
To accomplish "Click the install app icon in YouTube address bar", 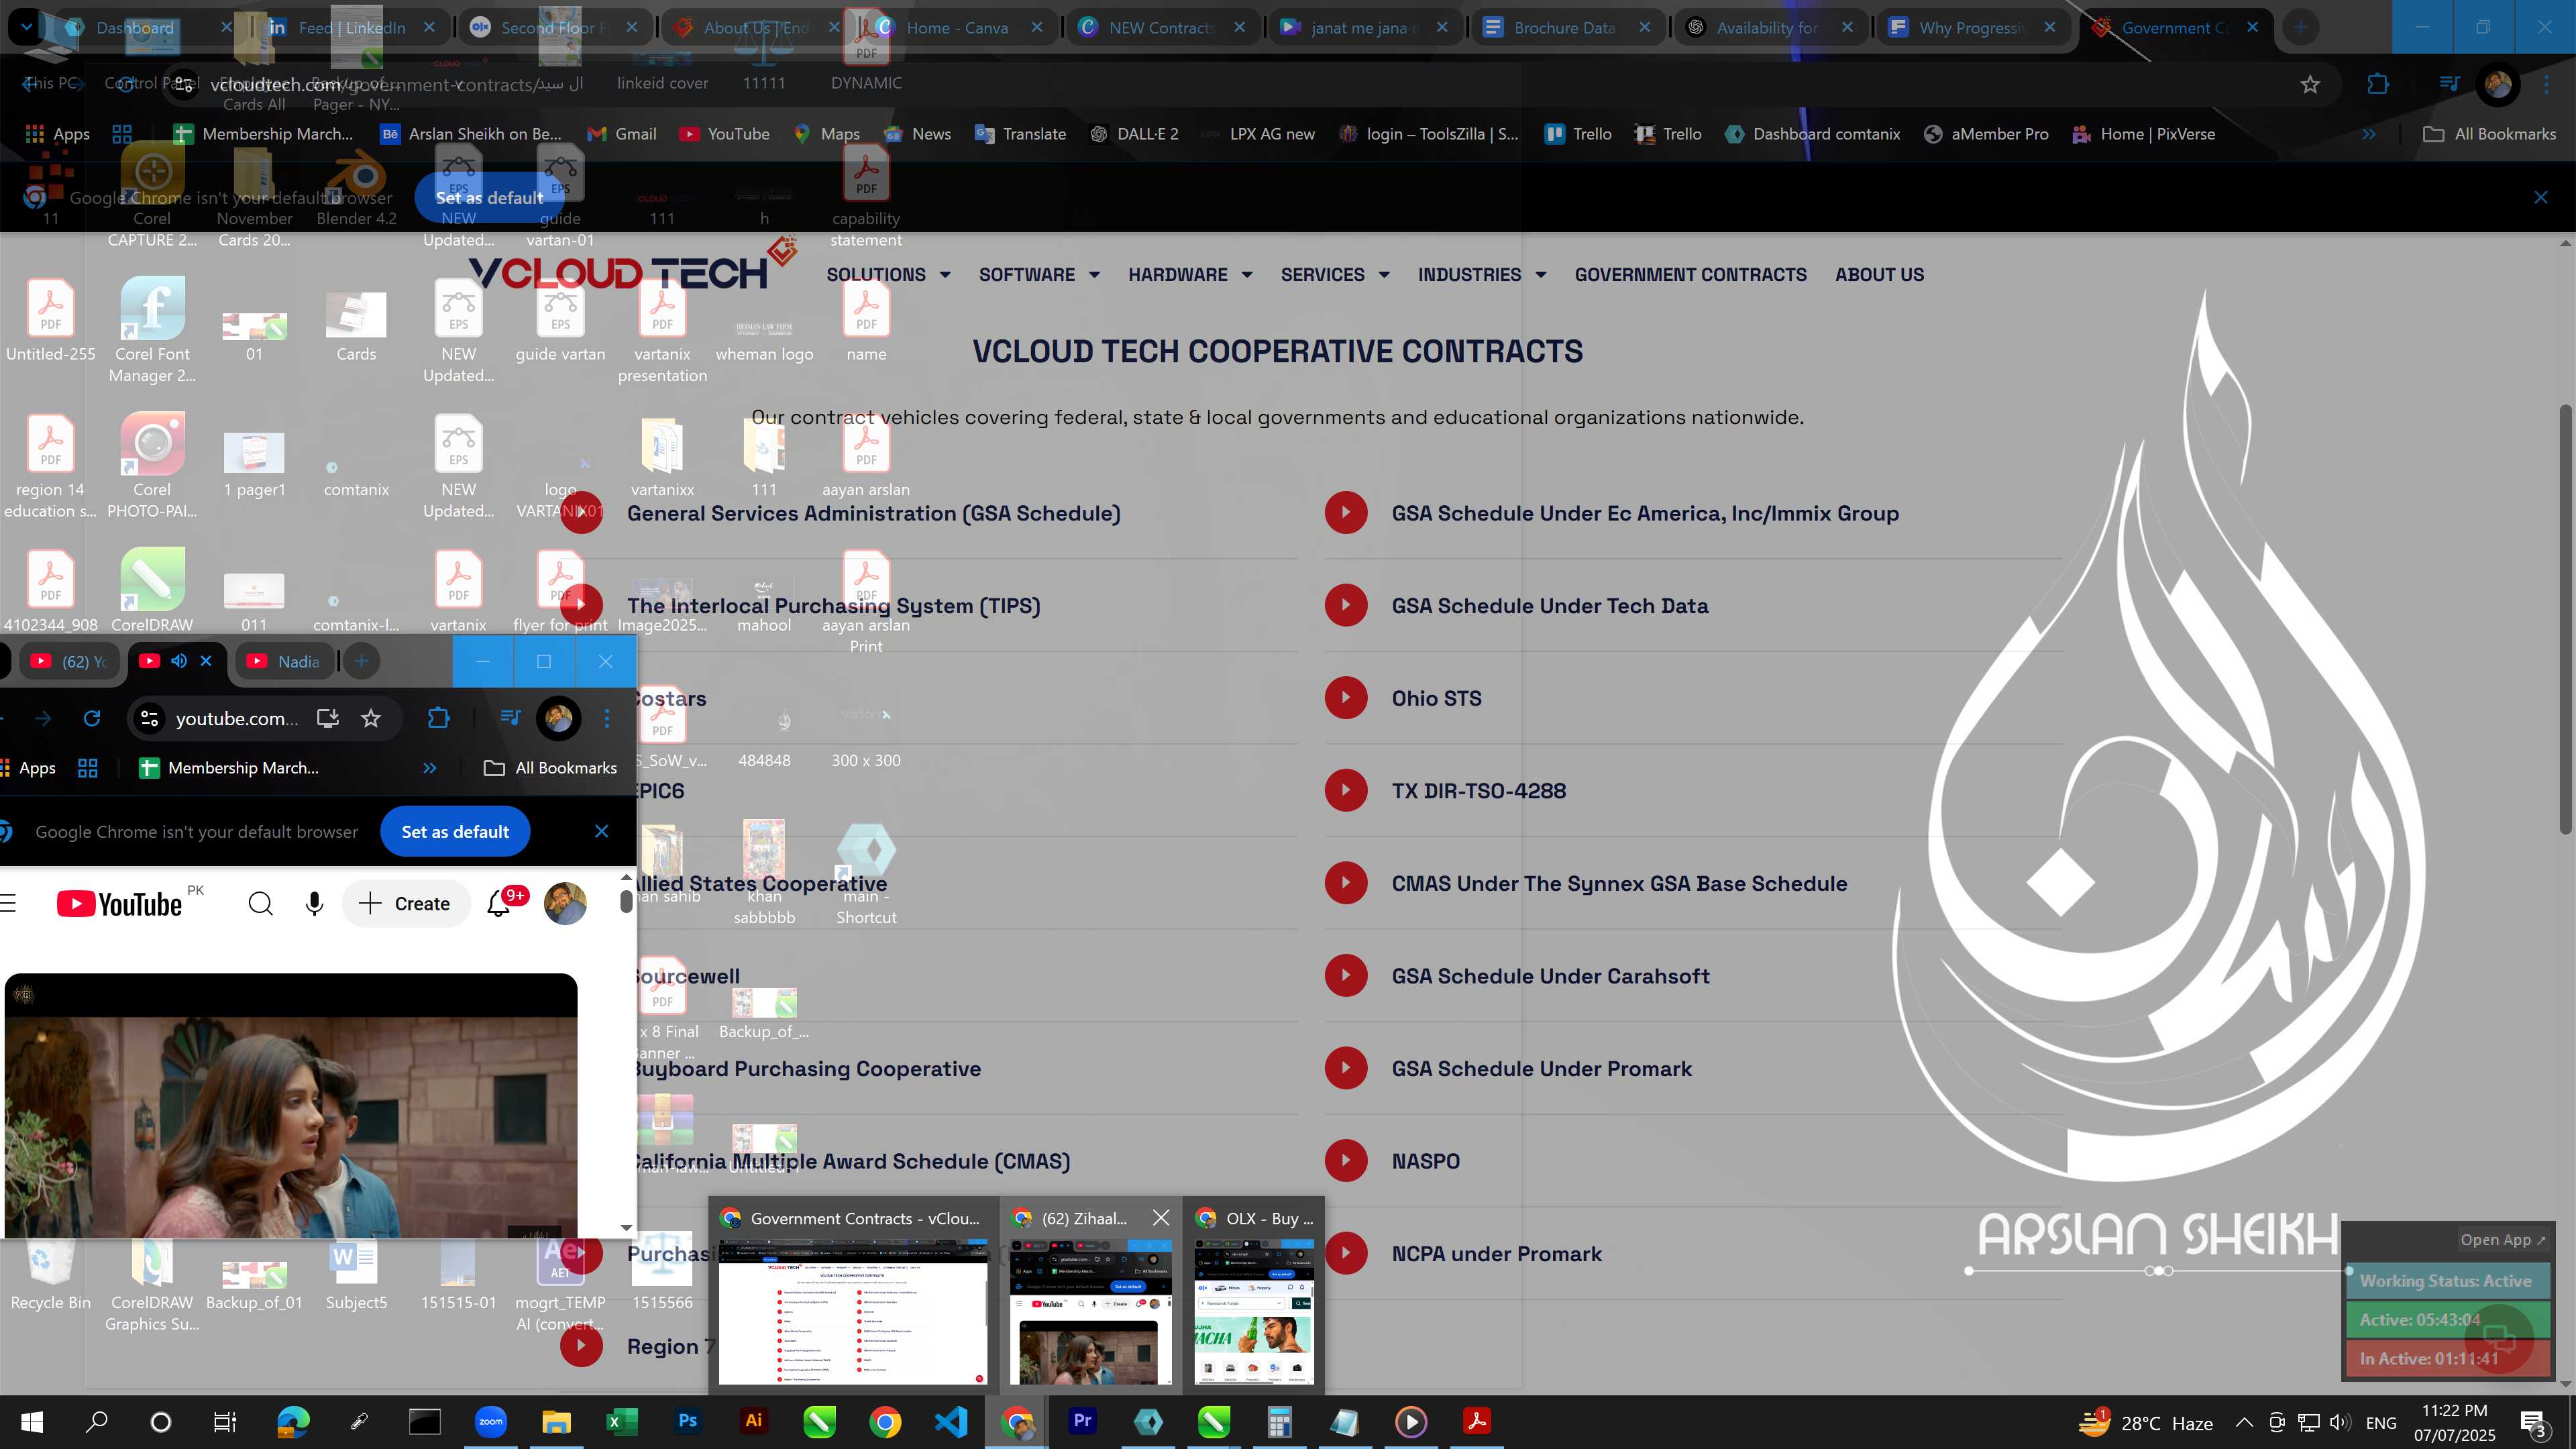I will click(328, 718).
